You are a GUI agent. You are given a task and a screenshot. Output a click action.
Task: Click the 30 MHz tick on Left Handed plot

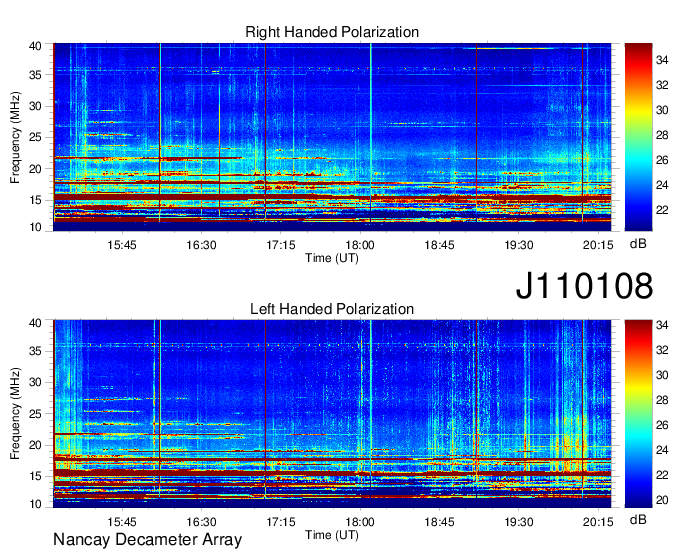tap(35, 382)
